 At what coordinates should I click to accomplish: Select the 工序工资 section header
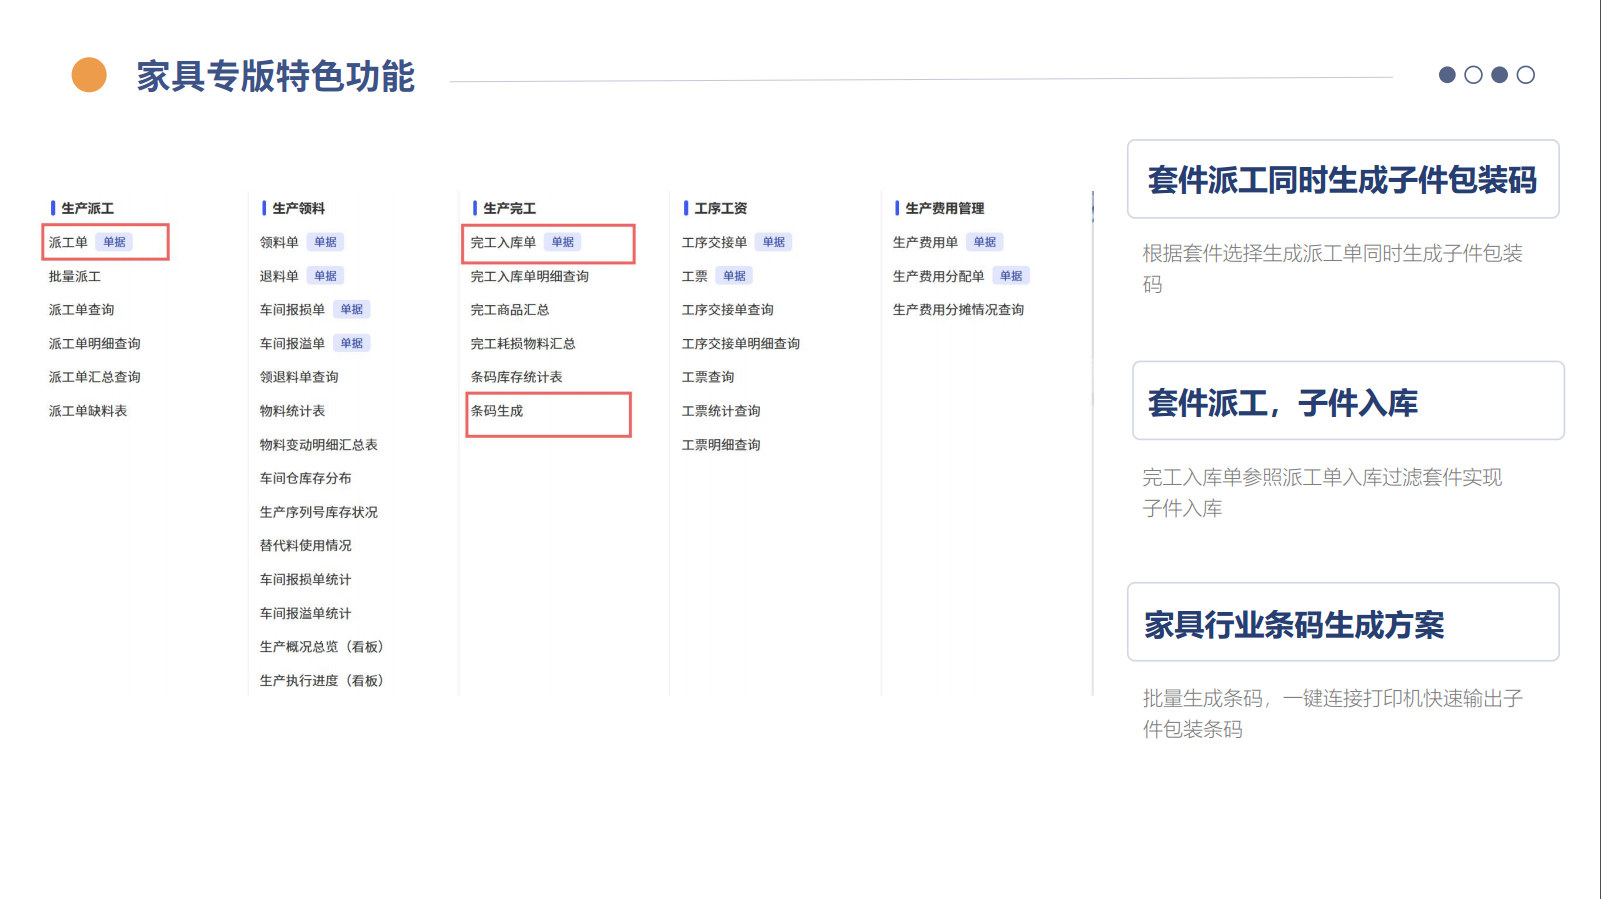(720, 208)
